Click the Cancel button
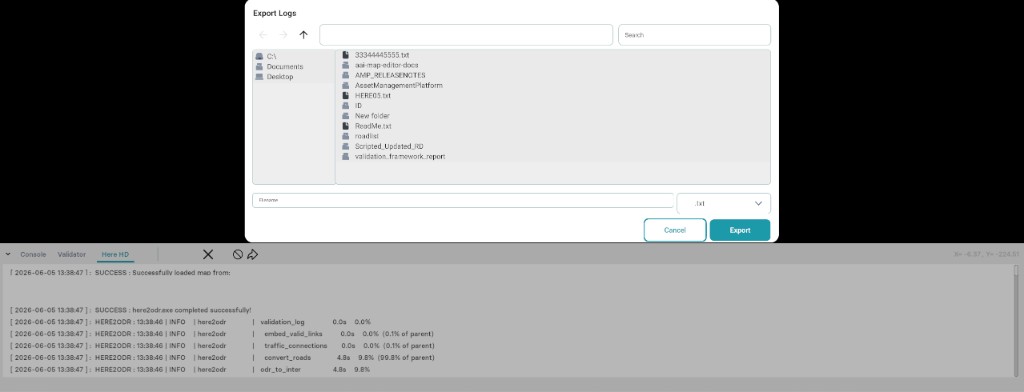Image resolution: width=1024 pixels, height=392 pixels. coord(675,230)
